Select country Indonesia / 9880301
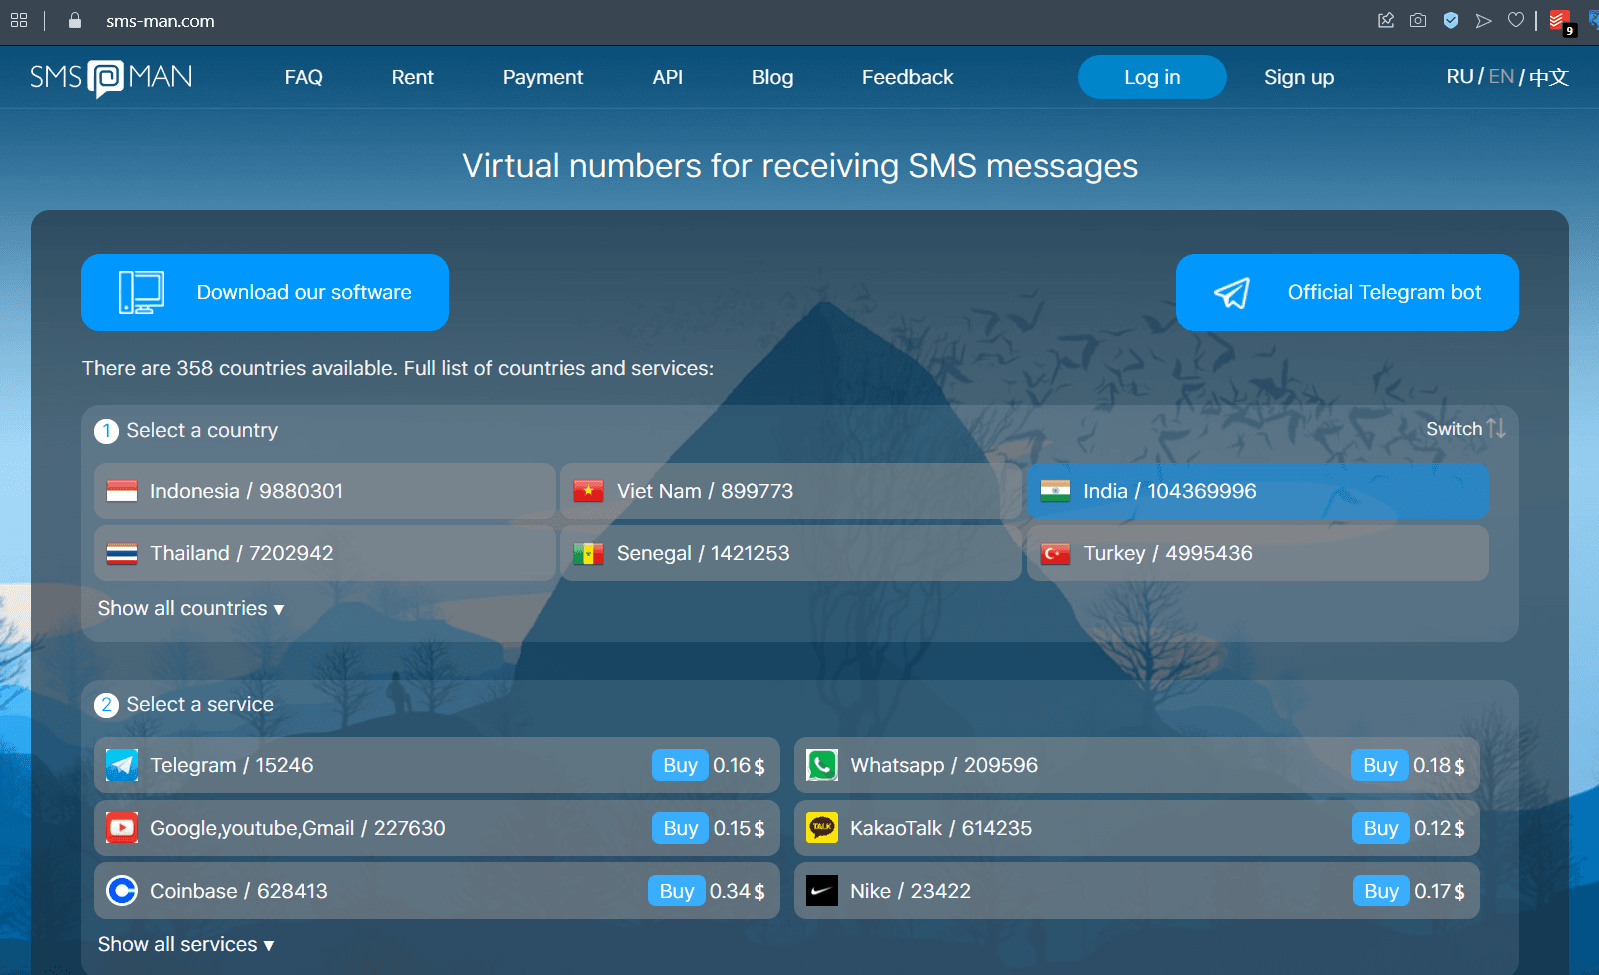This screenshot has height=975, width=1599. (325, 491)
